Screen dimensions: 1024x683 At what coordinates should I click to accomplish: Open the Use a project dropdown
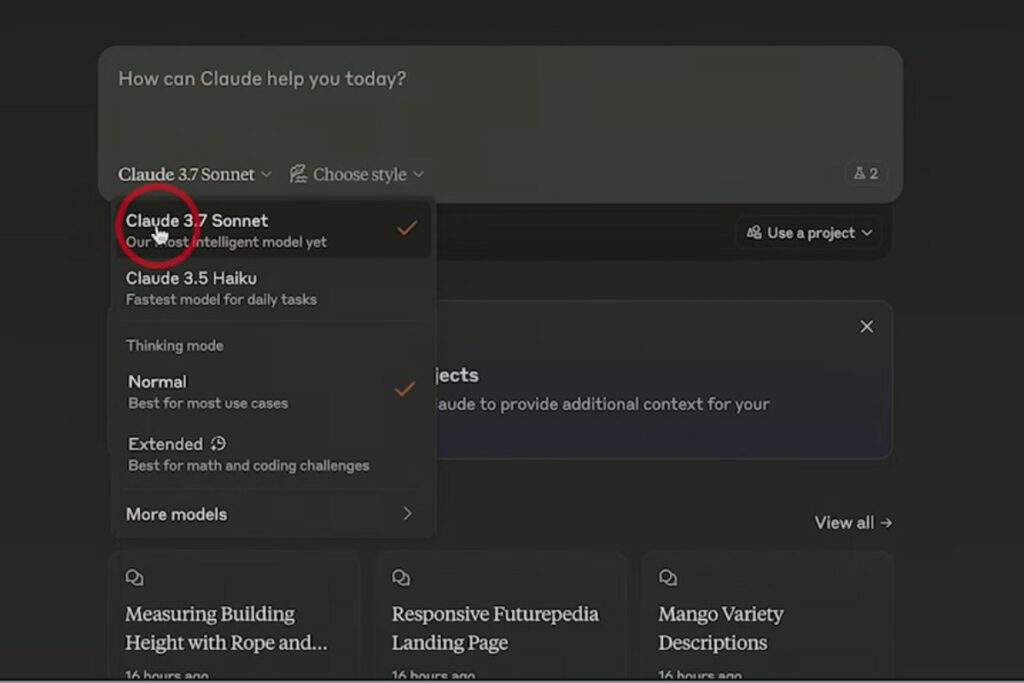point(808,232)
